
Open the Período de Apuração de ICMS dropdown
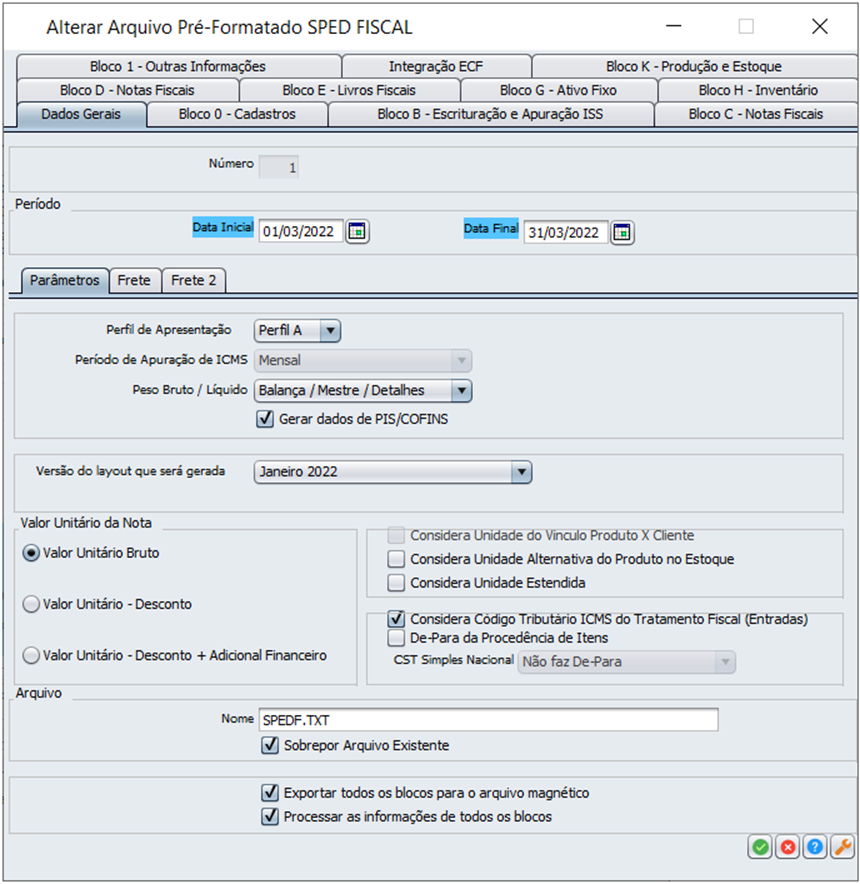point(363,360)
